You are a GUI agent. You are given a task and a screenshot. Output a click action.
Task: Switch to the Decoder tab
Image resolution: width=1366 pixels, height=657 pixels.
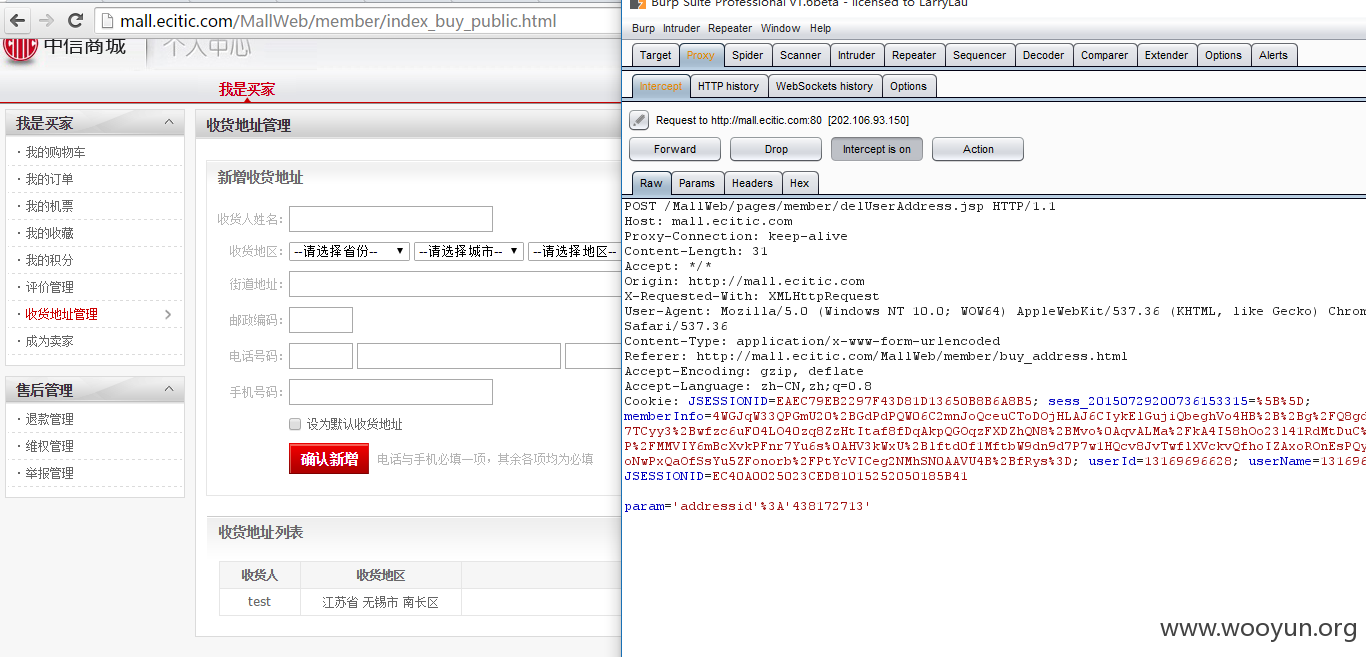coord(1043,55)
